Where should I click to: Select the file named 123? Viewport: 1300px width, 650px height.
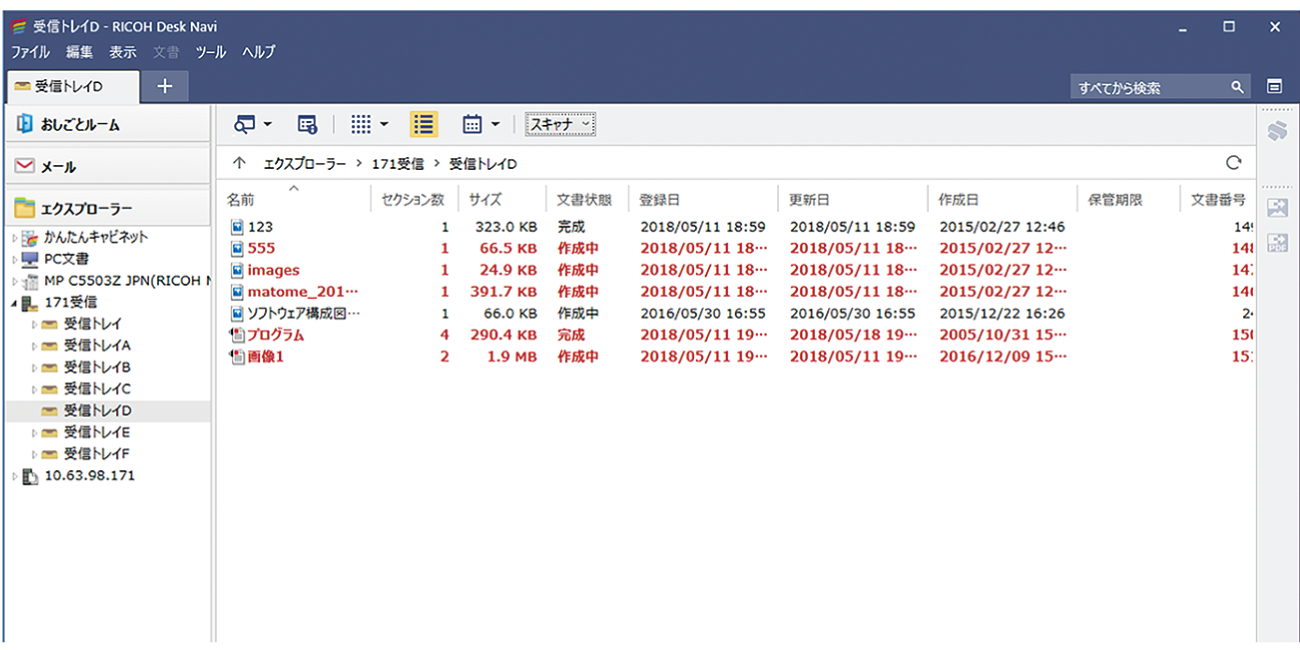(x=260, y=227)
